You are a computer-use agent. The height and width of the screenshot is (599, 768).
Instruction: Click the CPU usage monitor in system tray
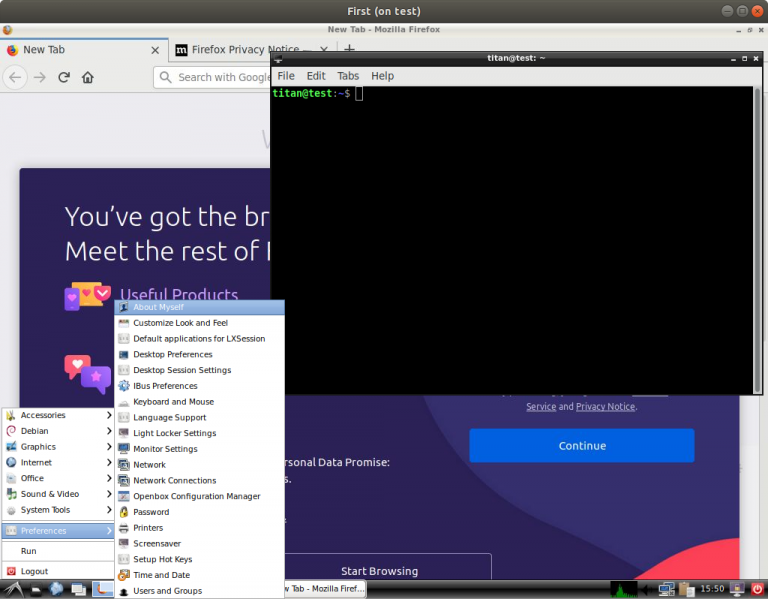[x=624, y=589]
